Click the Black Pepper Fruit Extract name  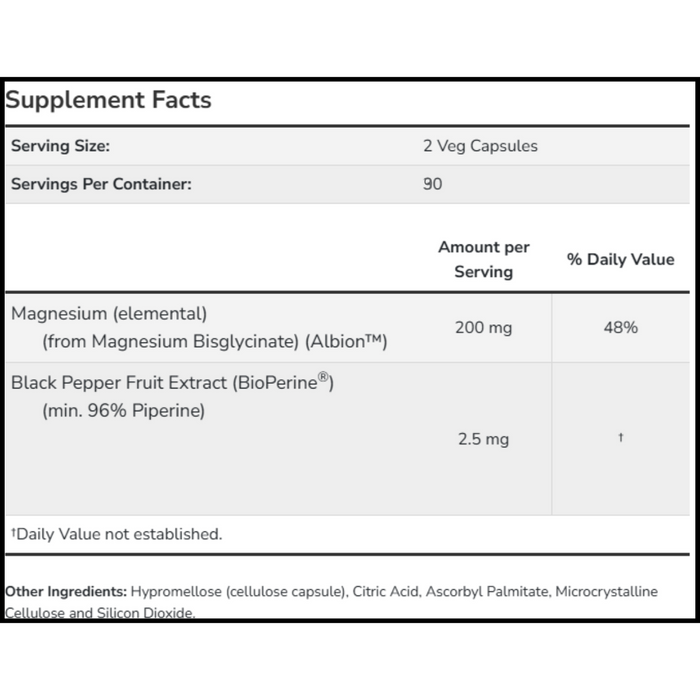(x=171, y=383)
